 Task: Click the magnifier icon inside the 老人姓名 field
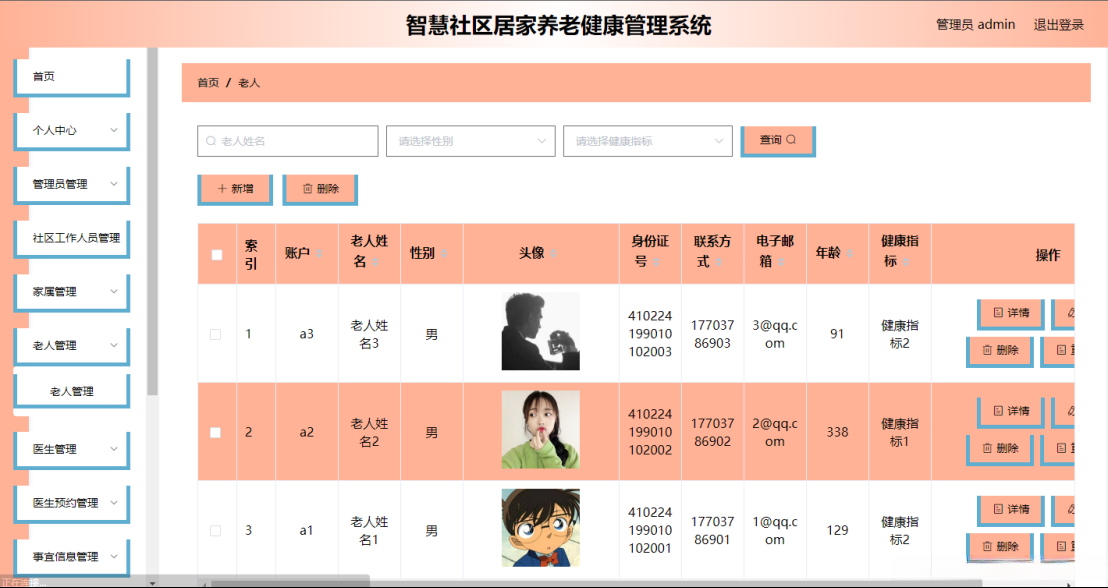[209, 140]
